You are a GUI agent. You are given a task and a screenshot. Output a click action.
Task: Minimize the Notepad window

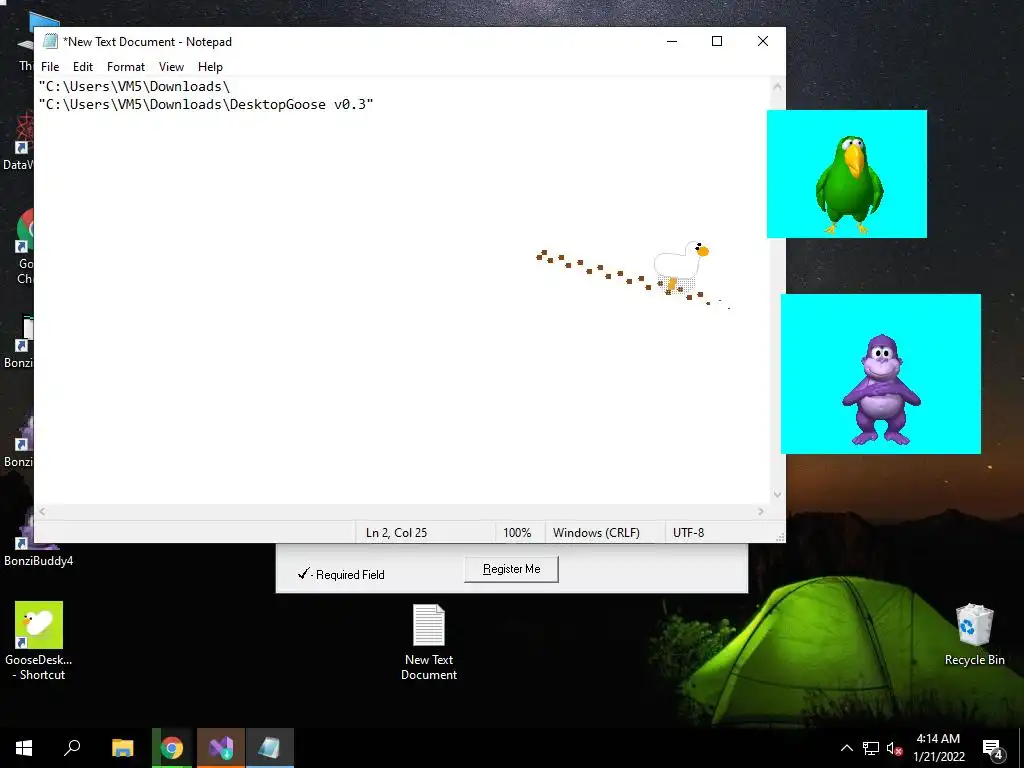click(x=671, y=41)
